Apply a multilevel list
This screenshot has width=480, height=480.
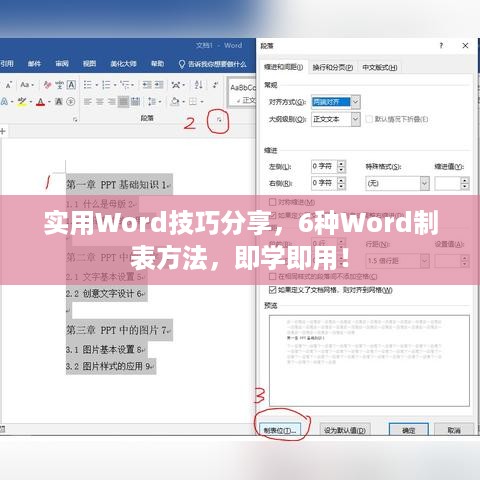click(x=125, y=85)
